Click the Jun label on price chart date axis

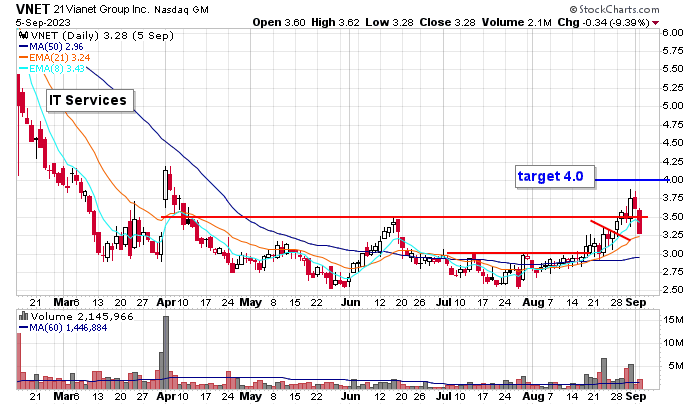[x=350, y=302]
